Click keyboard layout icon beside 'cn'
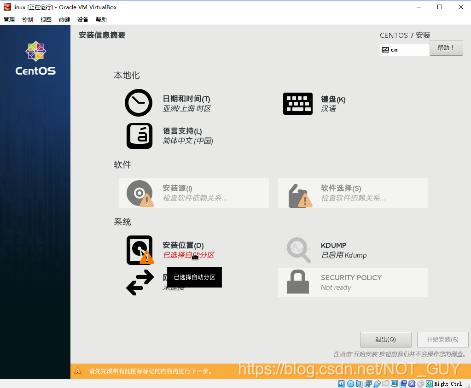This screenshot has height=388, width=471. [x=385, y=50]
